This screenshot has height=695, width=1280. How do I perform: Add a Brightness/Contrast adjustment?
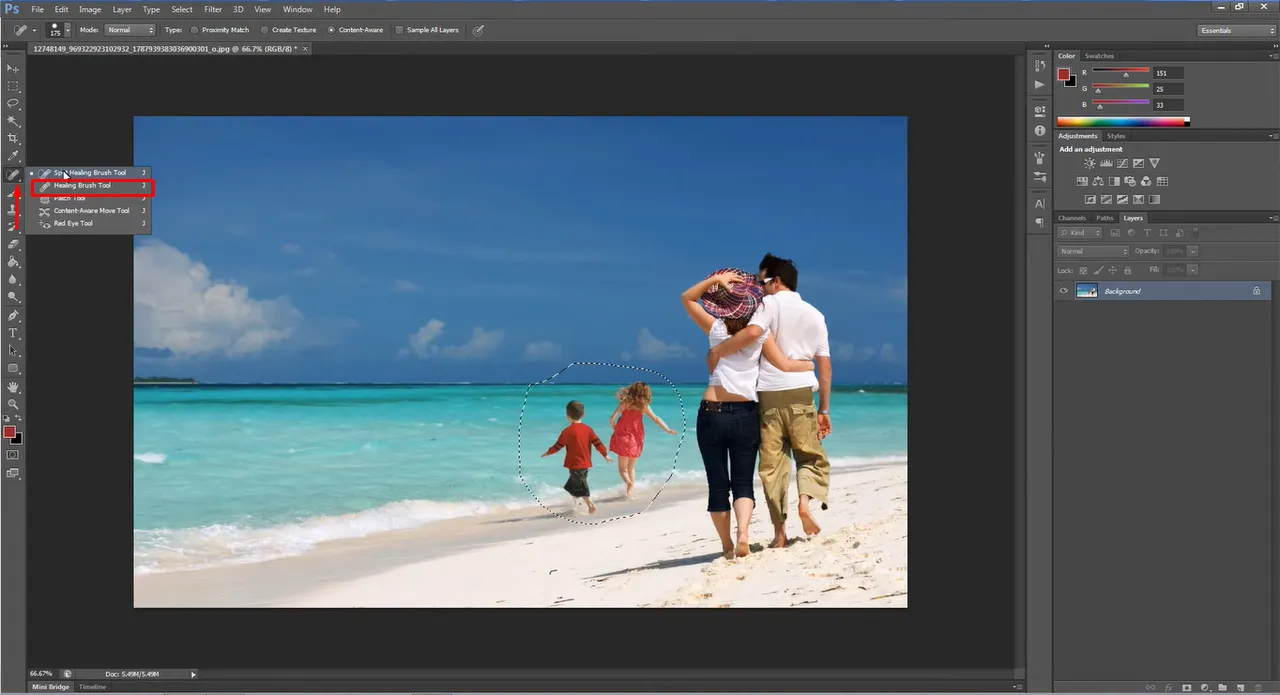(1089, 164)
